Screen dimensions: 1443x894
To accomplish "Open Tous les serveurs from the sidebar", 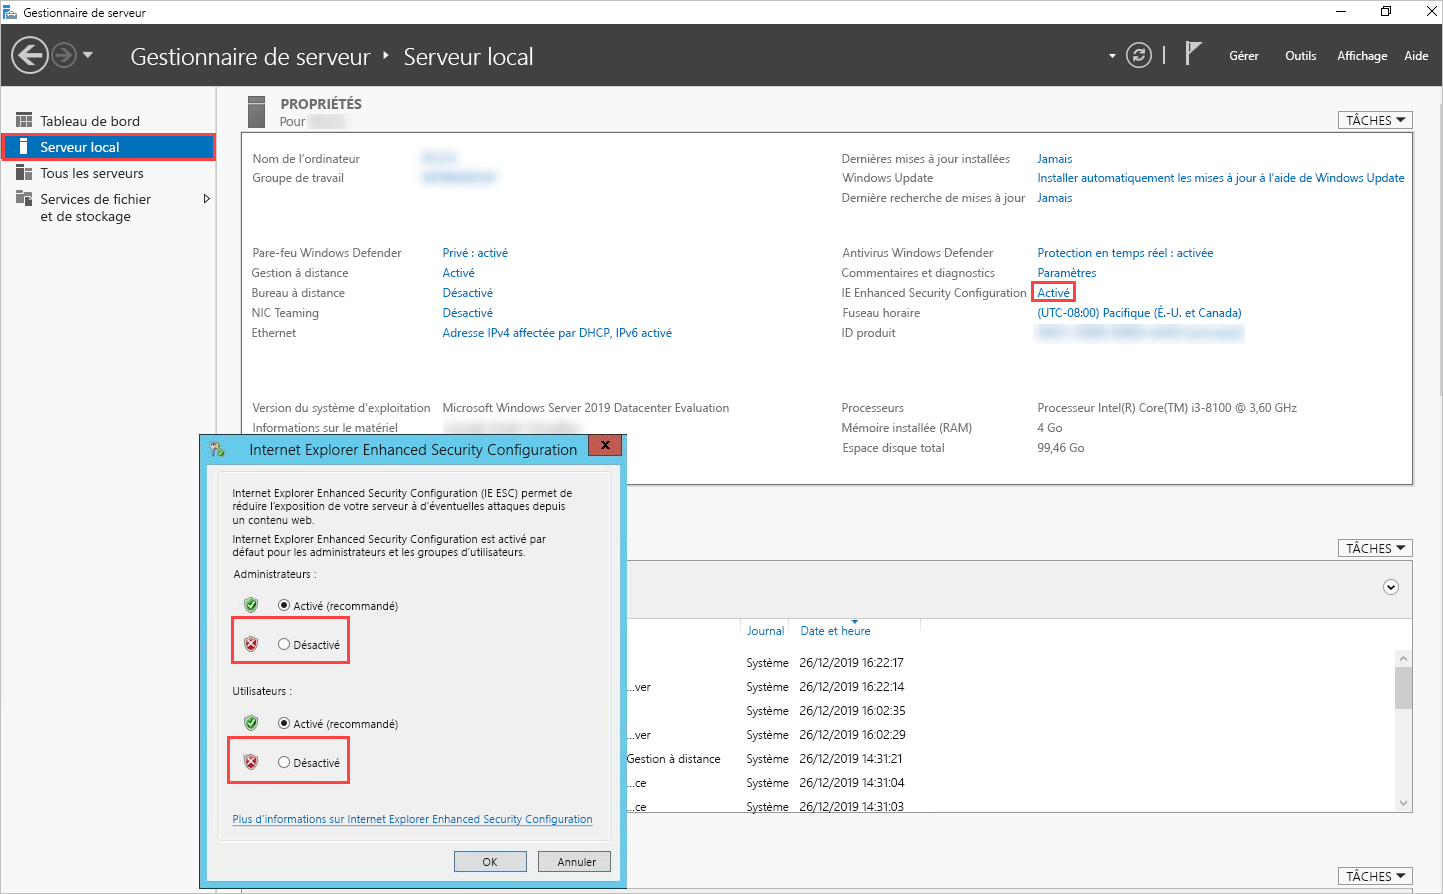I will (23, 172).
